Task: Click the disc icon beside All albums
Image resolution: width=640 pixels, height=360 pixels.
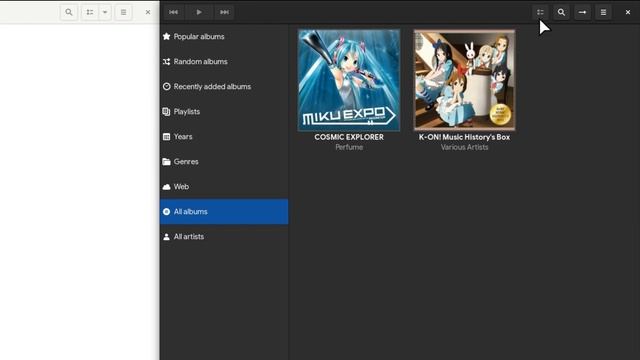Action: [x=167, y=211]
